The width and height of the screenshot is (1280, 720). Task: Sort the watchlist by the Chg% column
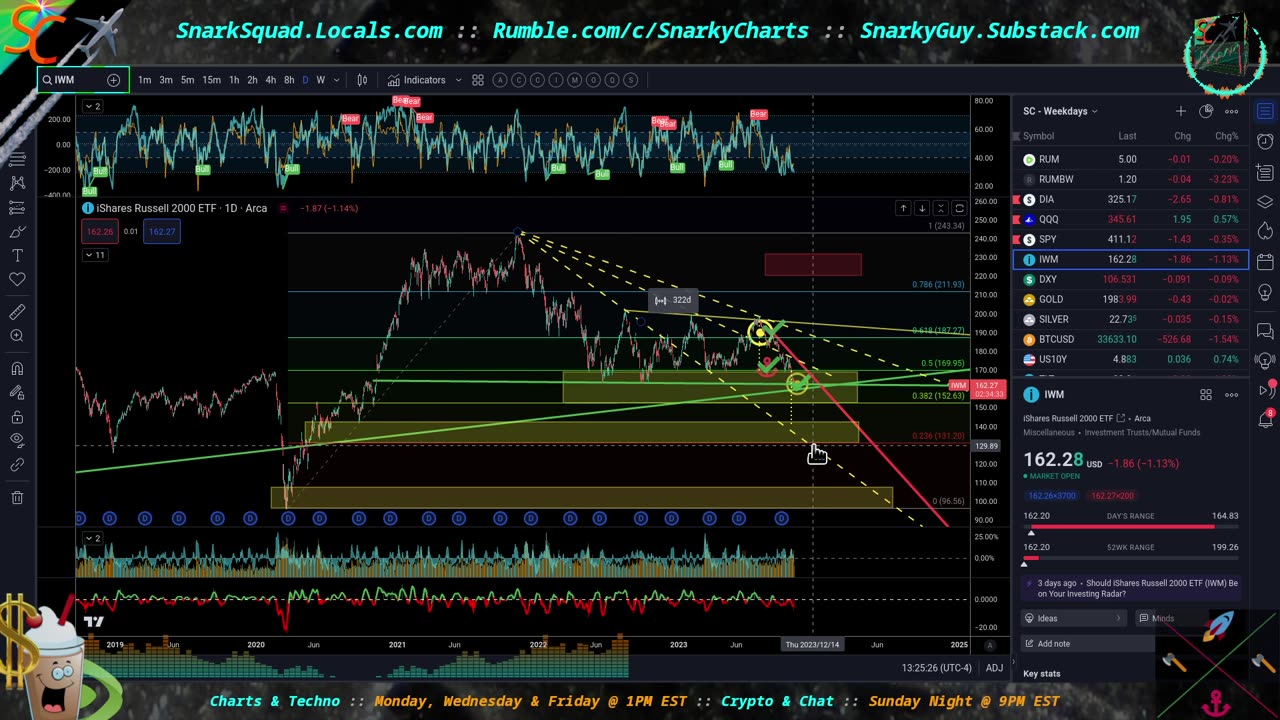tap(1226, 136)
